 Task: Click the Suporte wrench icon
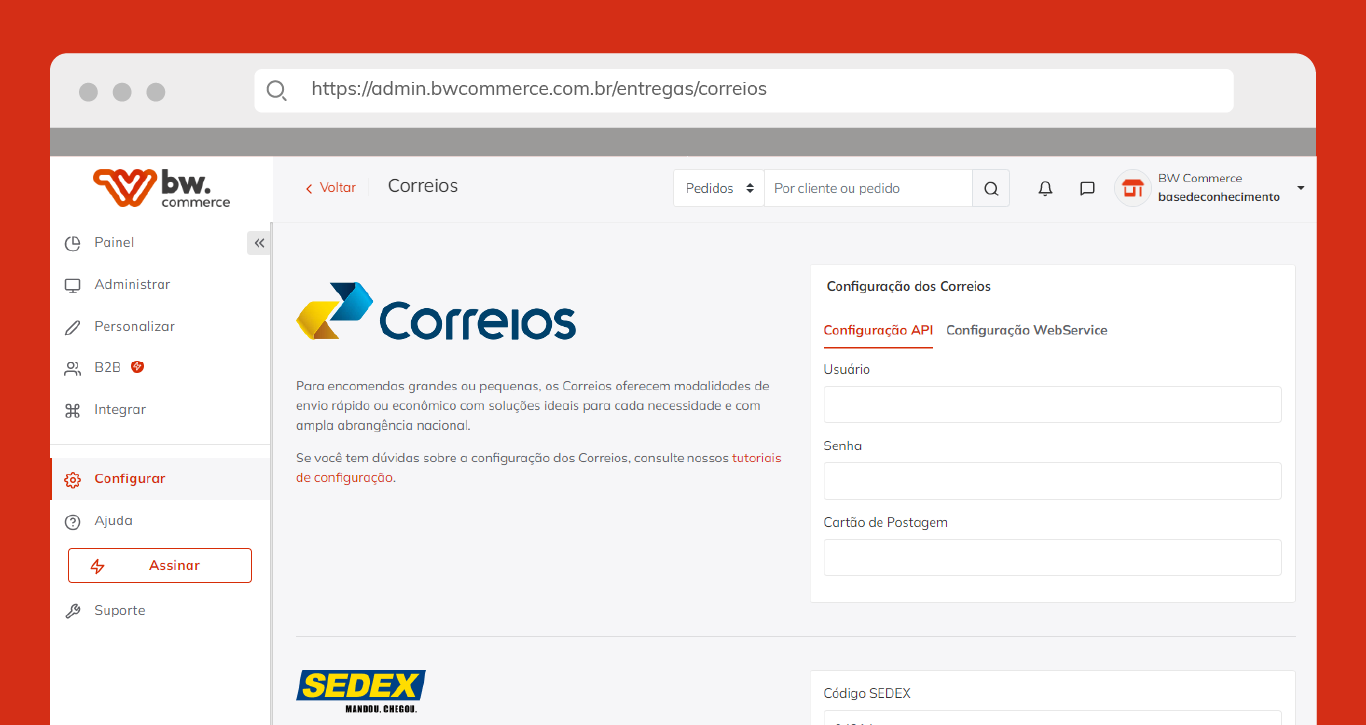(72, 611)
